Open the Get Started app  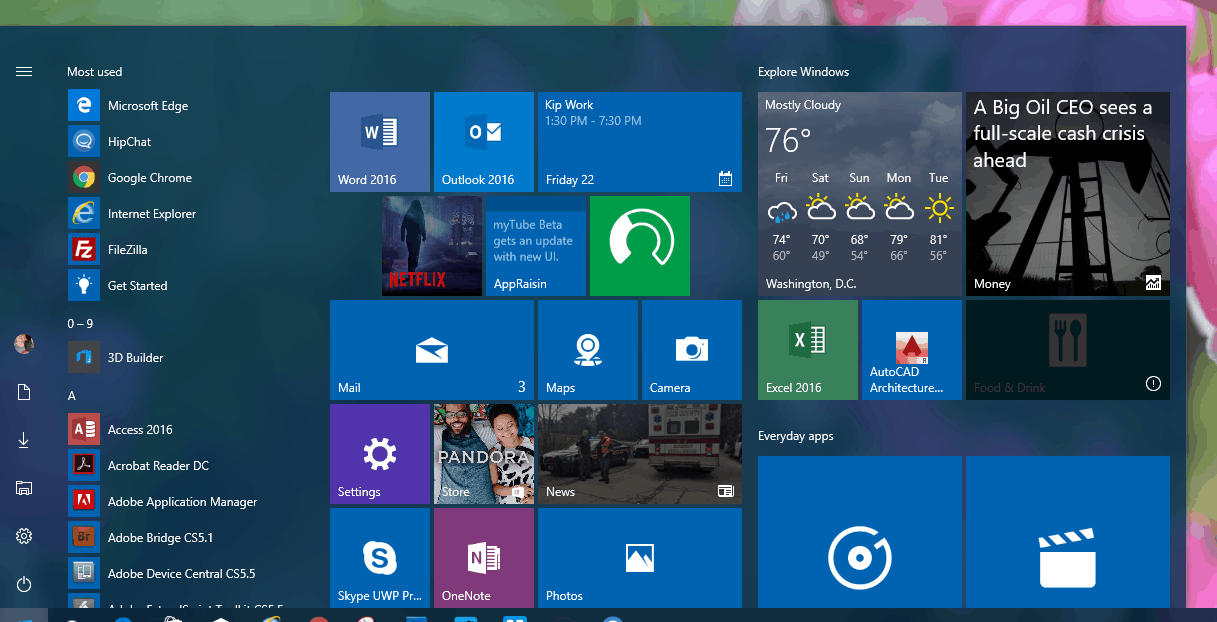coord(190,286)
